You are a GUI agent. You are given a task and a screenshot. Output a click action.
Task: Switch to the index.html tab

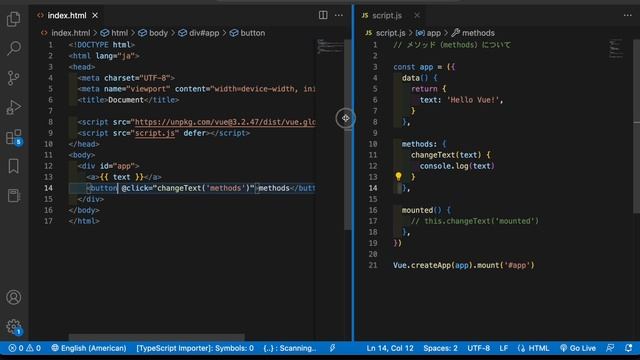tap(67, 15)
